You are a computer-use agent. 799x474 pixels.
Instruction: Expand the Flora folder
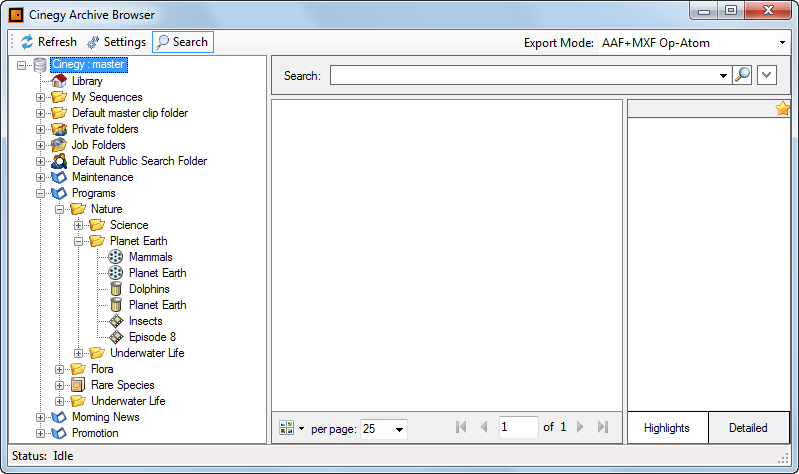[x=60, y=370]
